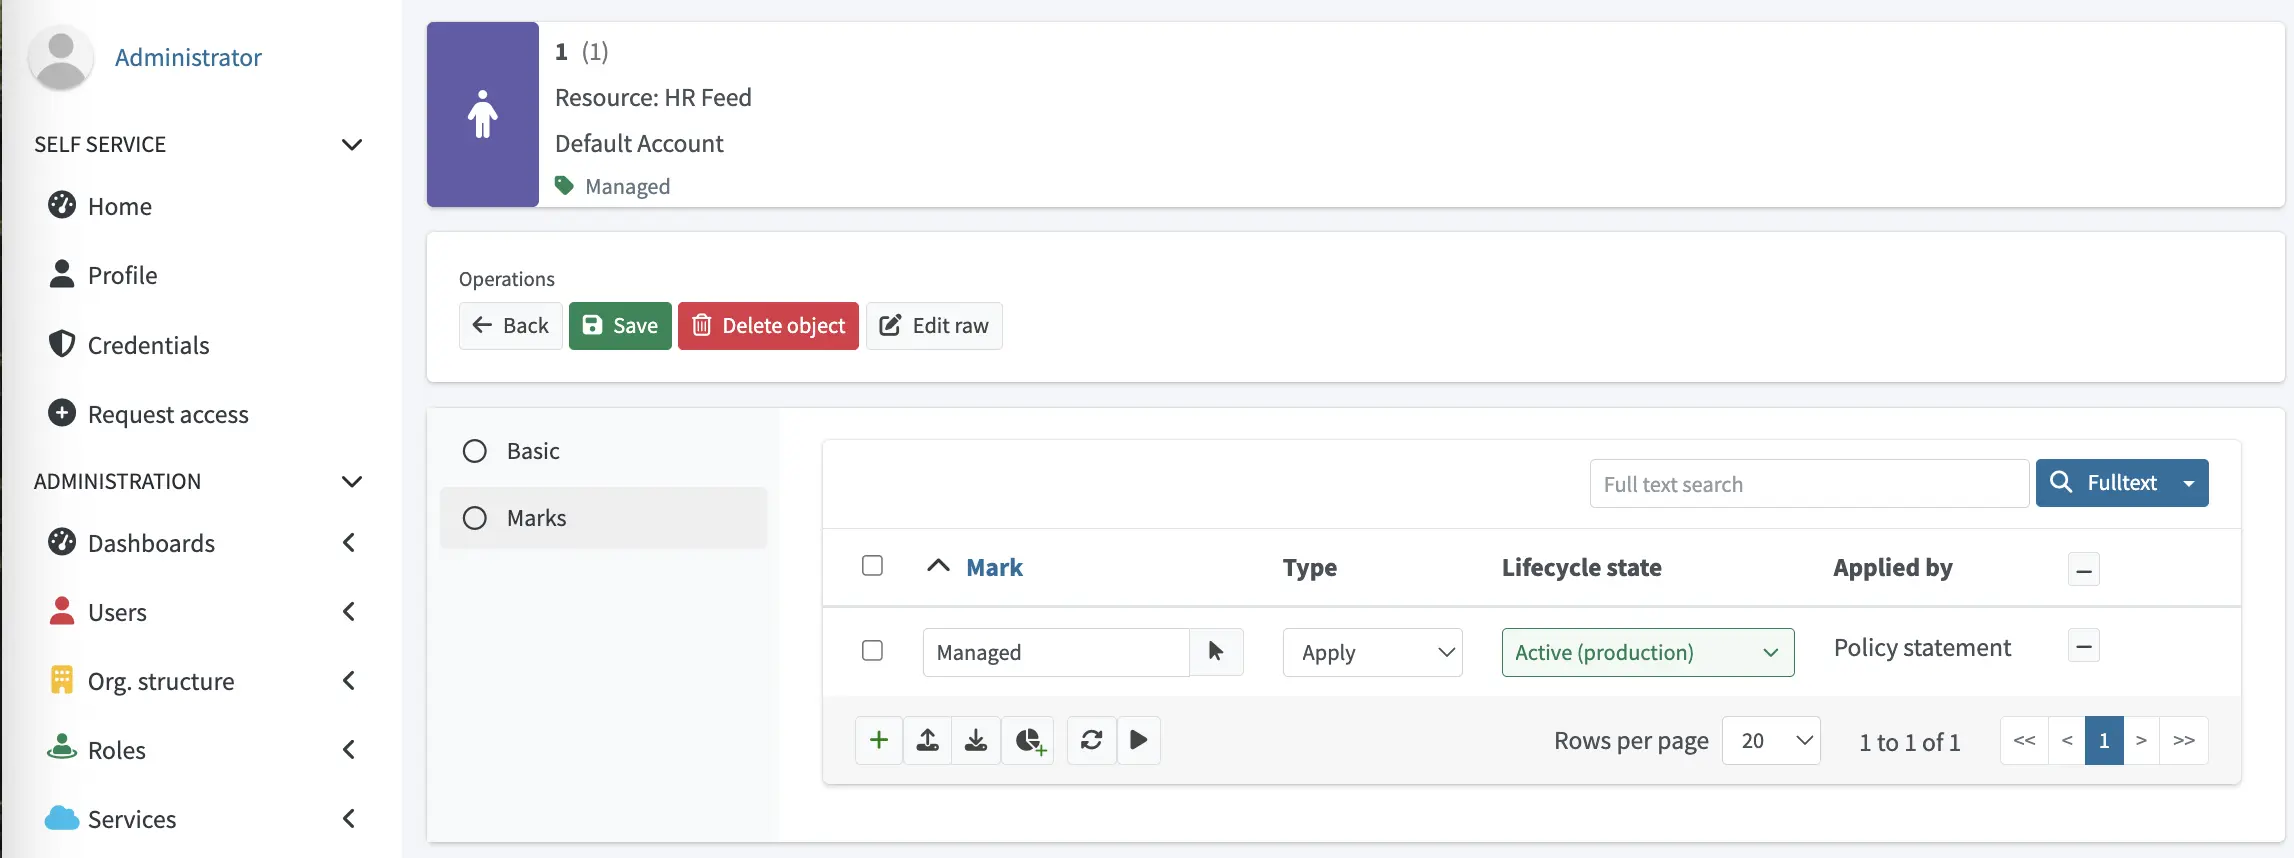Screen dimensions: 2294x858
Task: Click the refresh icon below the table
Action: point(1091,740)
